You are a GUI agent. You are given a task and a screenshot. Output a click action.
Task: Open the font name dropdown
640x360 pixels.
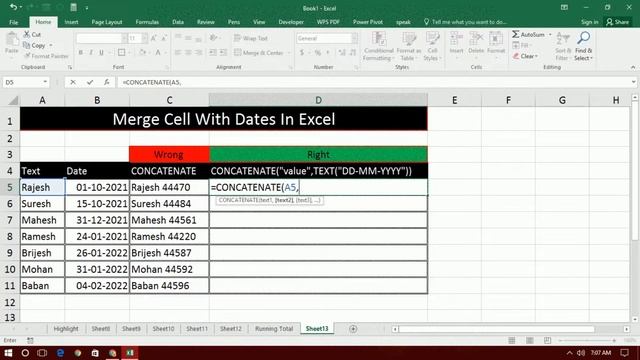point(124,38)
